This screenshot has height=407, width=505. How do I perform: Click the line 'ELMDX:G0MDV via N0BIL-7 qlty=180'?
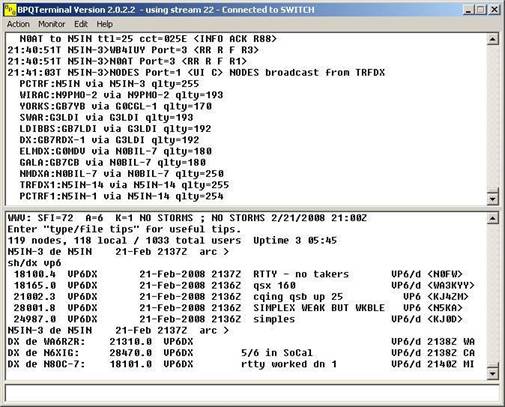point(115,151)
